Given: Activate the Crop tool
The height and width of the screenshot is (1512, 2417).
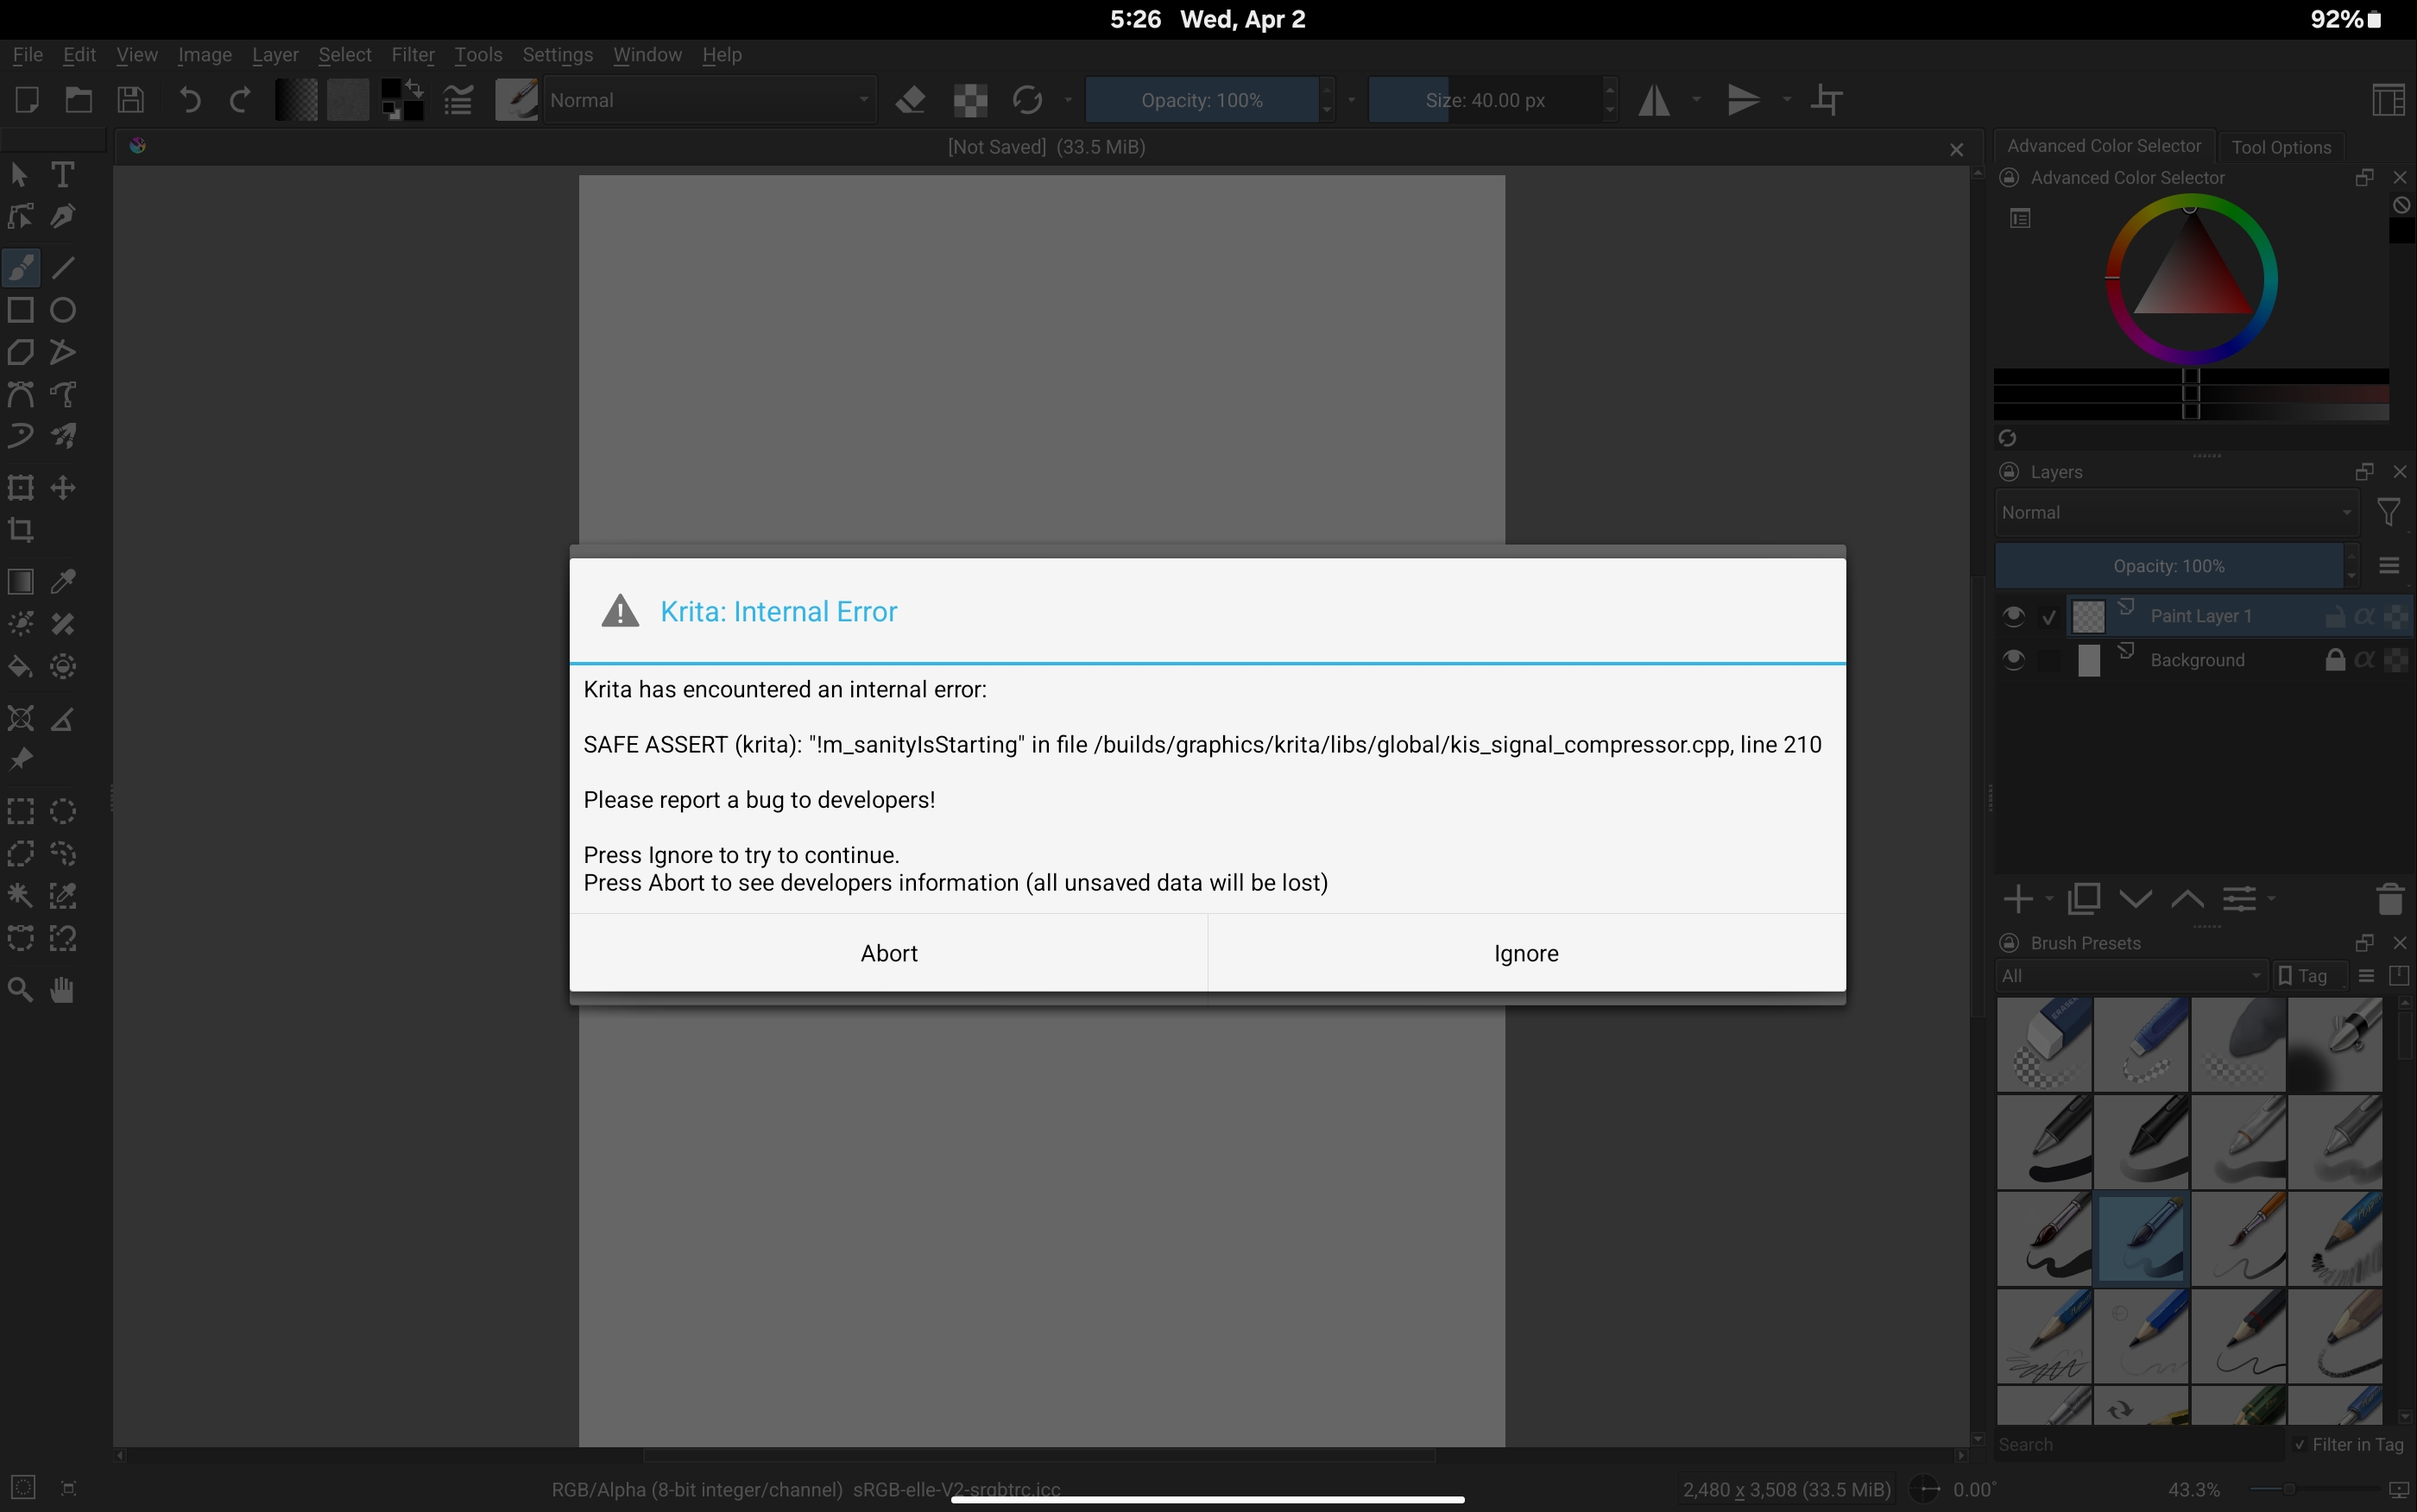Looking at the screenshot, I should point(20,530).
